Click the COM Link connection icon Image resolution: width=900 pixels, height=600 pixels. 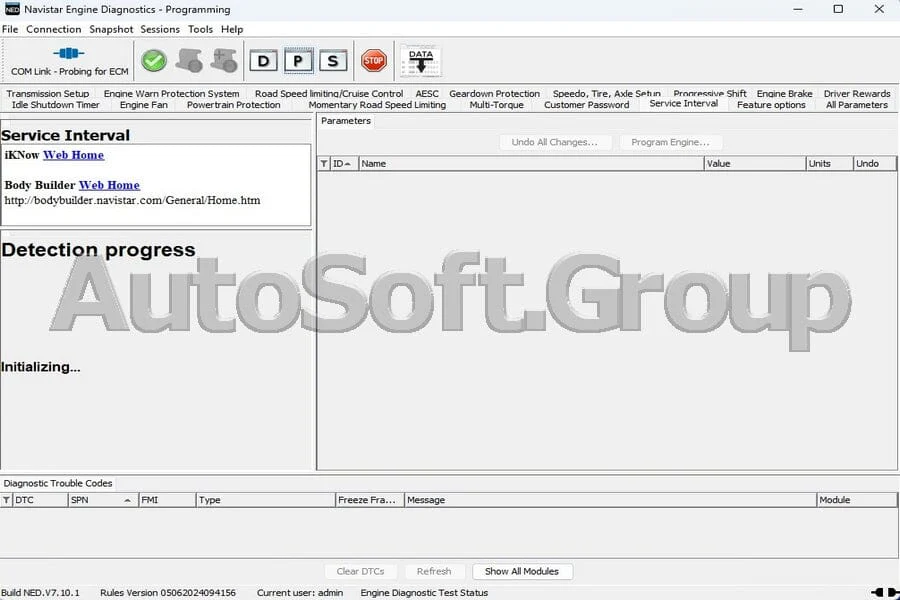point(69,53)
